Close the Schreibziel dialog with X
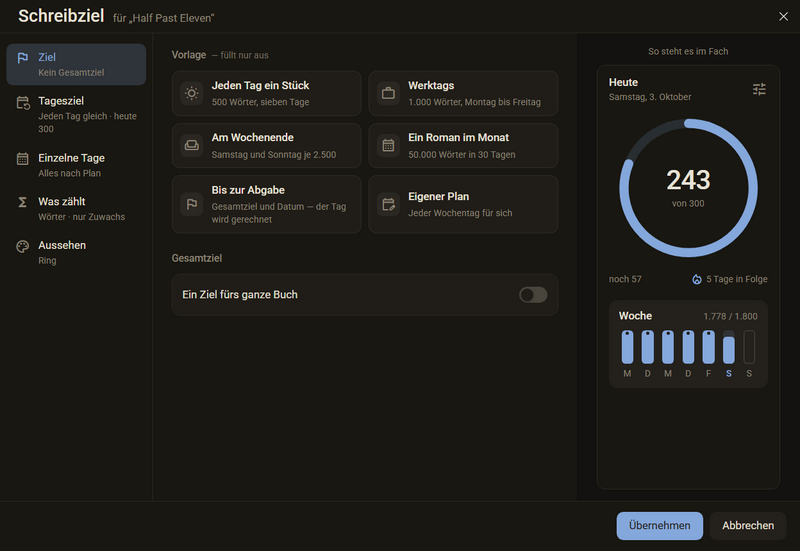The width and height of the screenshot is (800, 551). [784, 17]
